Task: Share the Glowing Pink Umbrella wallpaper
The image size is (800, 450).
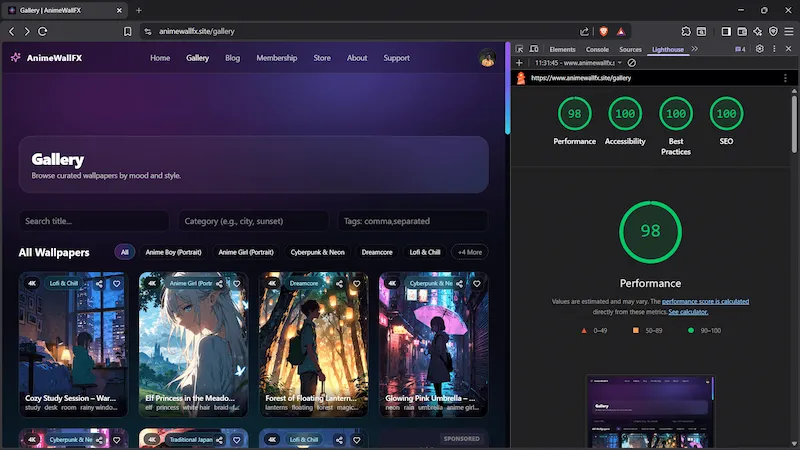Action: tap(459, 284)
